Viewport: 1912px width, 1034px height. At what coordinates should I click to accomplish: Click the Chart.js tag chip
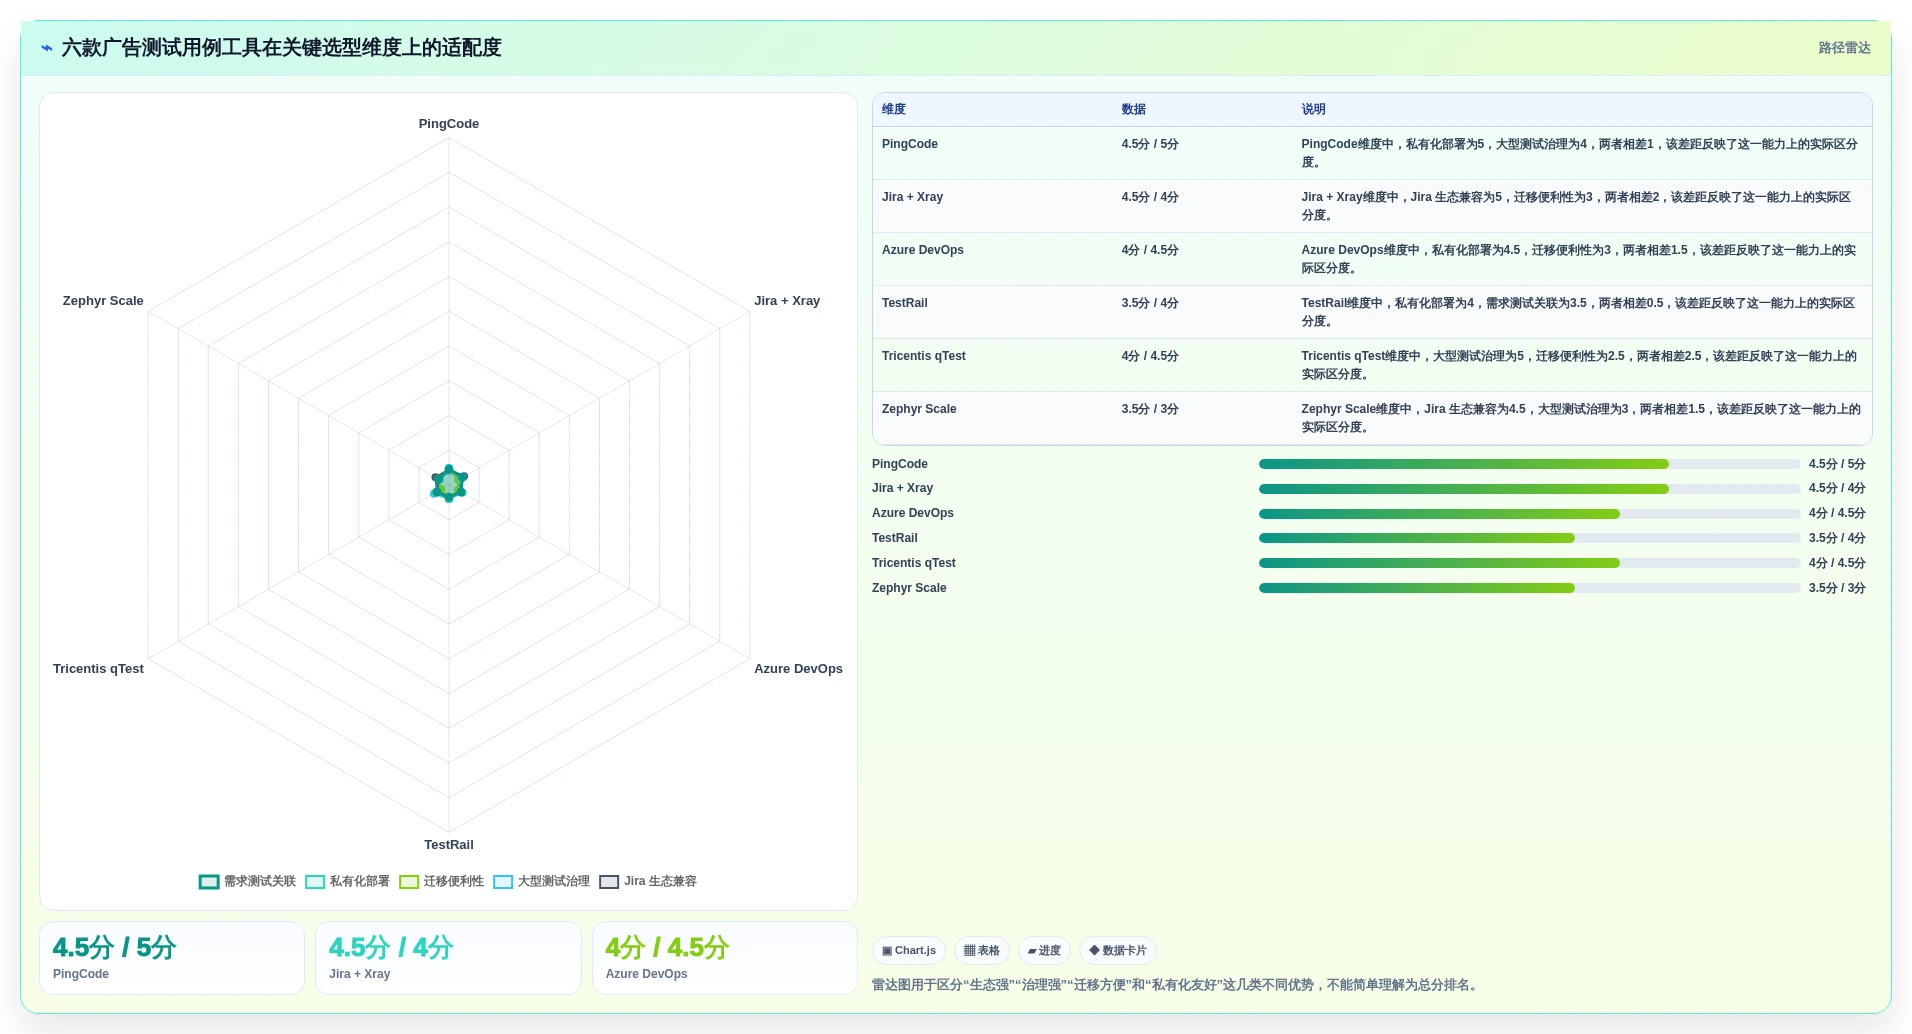[x=909, y=951]
